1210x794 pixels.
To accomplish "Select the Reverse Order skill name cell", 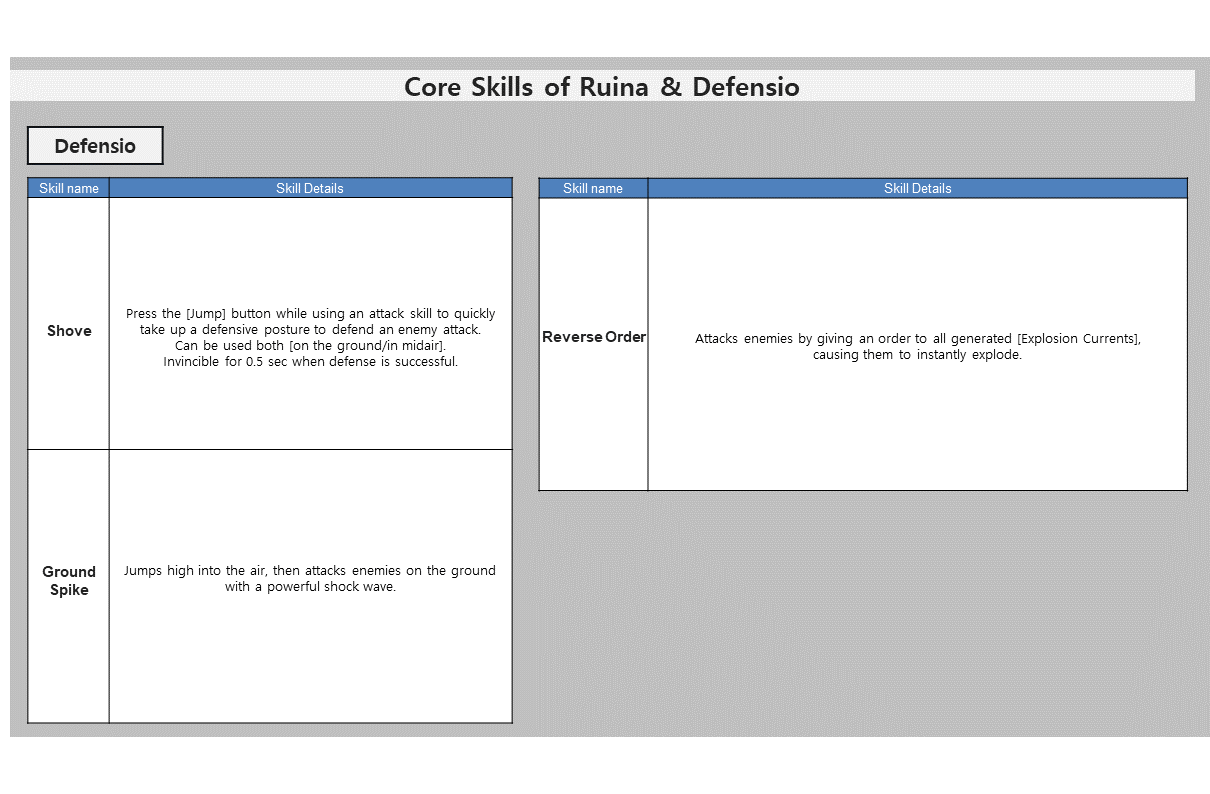I will pyautogui.click(x=593, y=344).
